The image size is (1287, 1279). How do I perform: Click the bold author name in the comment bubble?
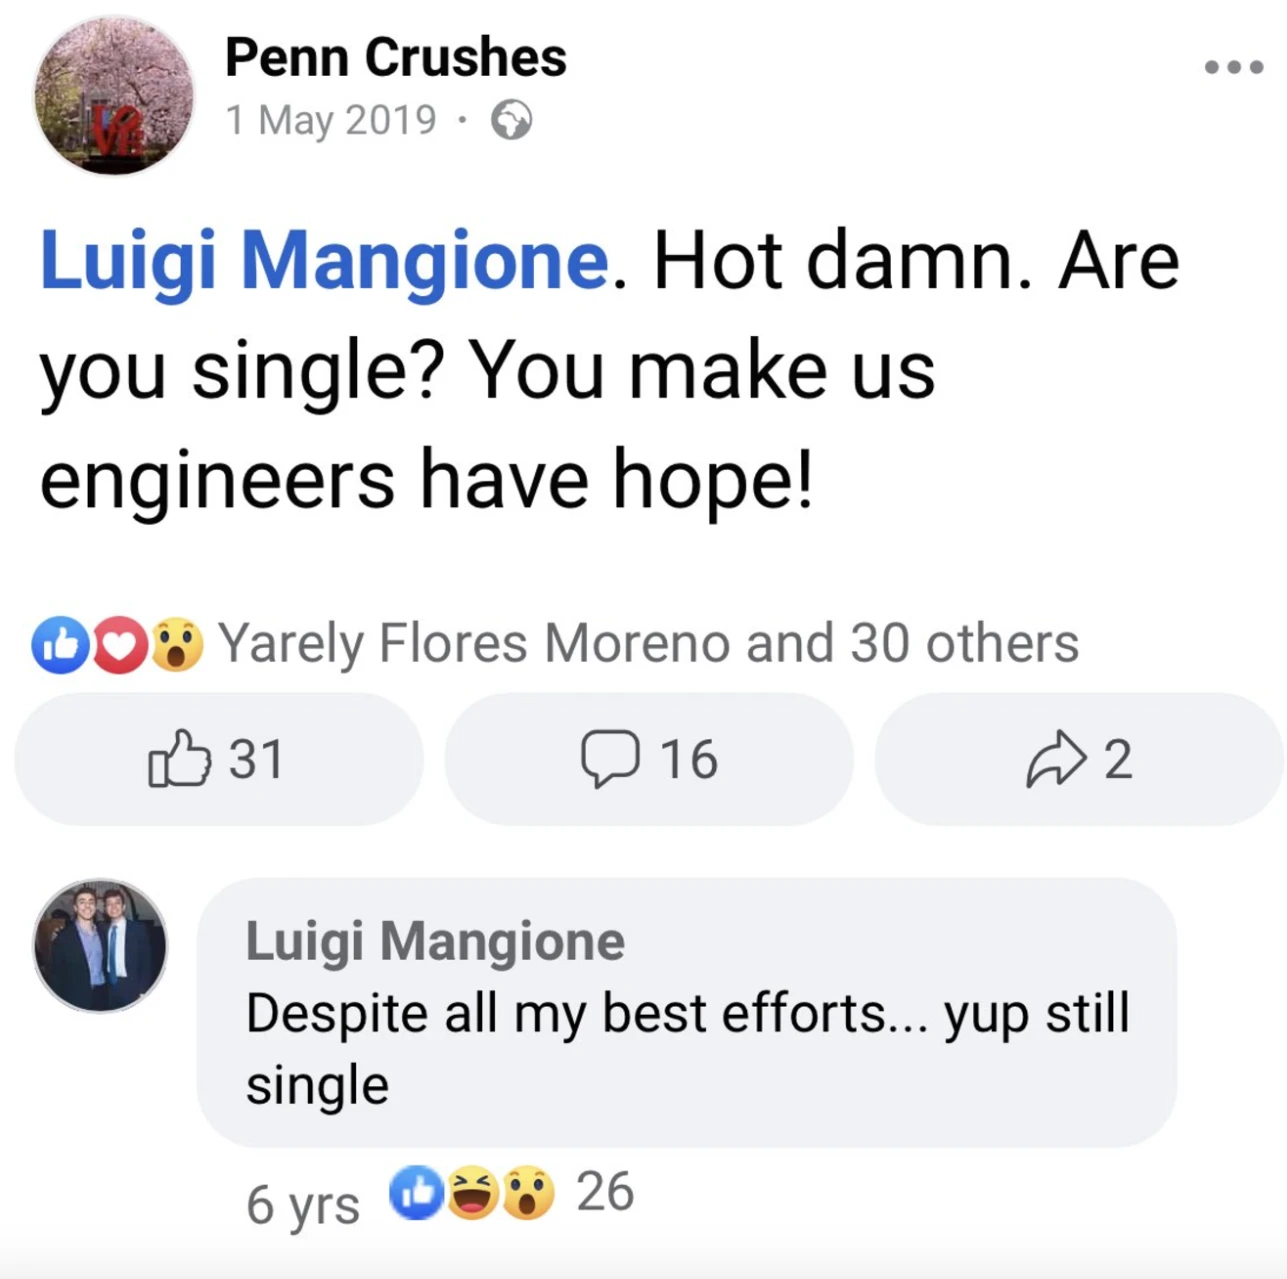point(435,941)
